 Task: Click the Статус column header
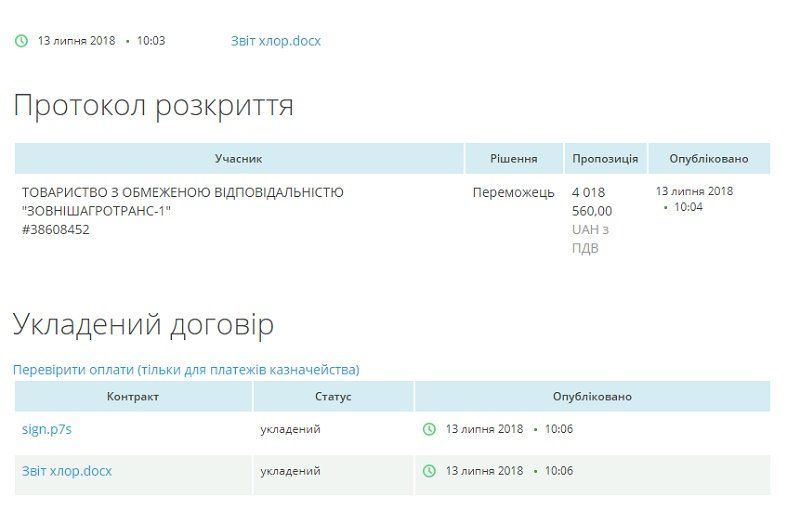click(333, 397)
